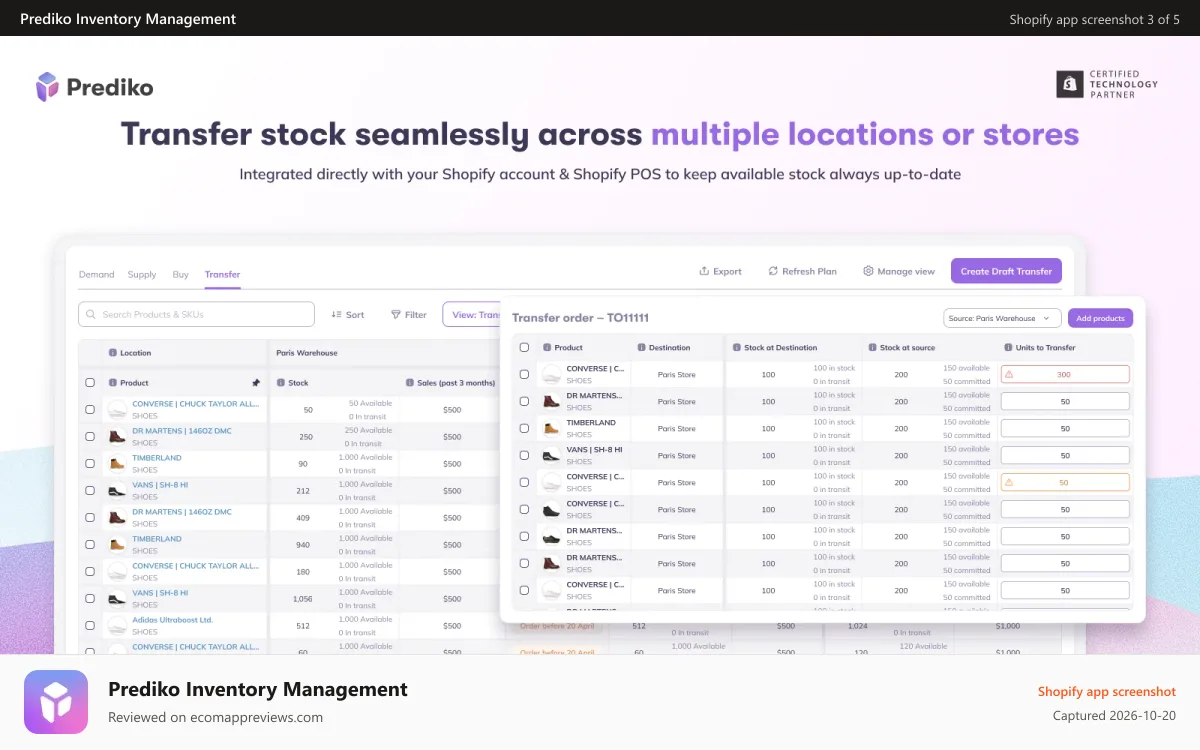Edit units field showing 300
The image size is (1200, 750).
(1065, 374)
